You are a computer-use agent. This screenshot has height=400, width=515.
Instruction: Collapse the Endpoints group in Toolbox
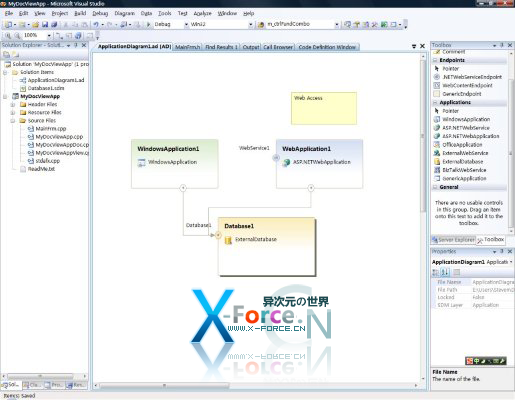tap(435, 60)
